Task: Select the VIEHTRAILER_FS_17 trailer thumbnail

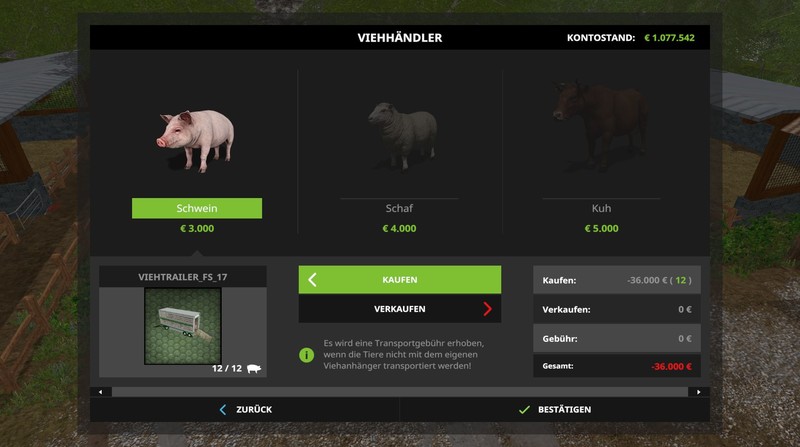Action: (x=183, y=326)
